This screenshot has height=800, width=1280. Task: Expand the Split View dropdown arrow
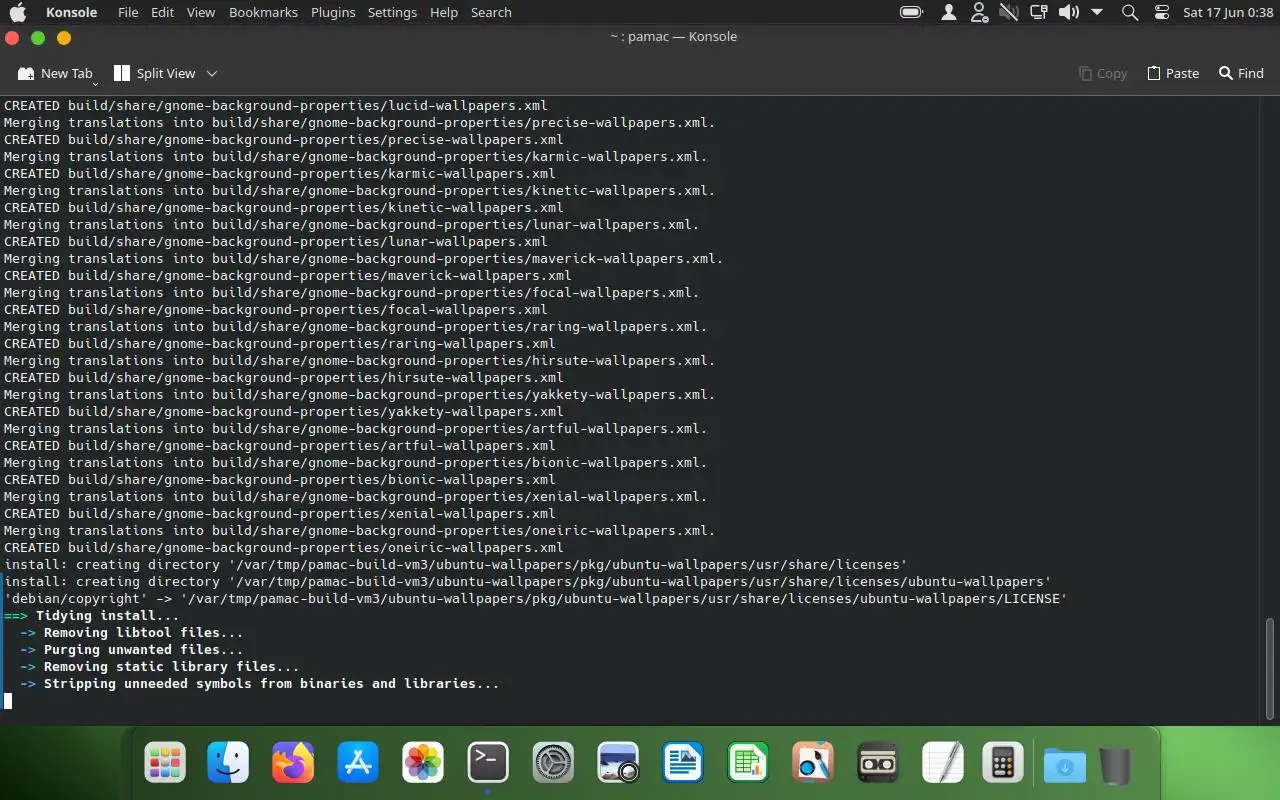[212, 73]
